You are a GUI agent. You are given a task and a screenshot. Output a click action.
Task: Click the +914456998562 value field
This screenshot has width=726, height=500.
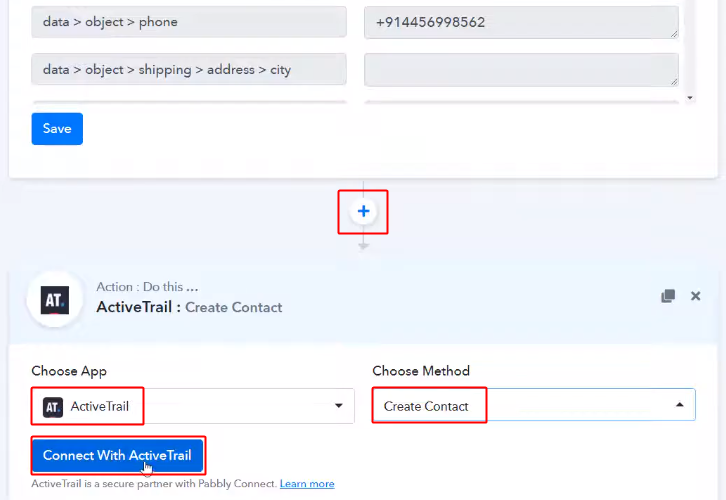521,22
